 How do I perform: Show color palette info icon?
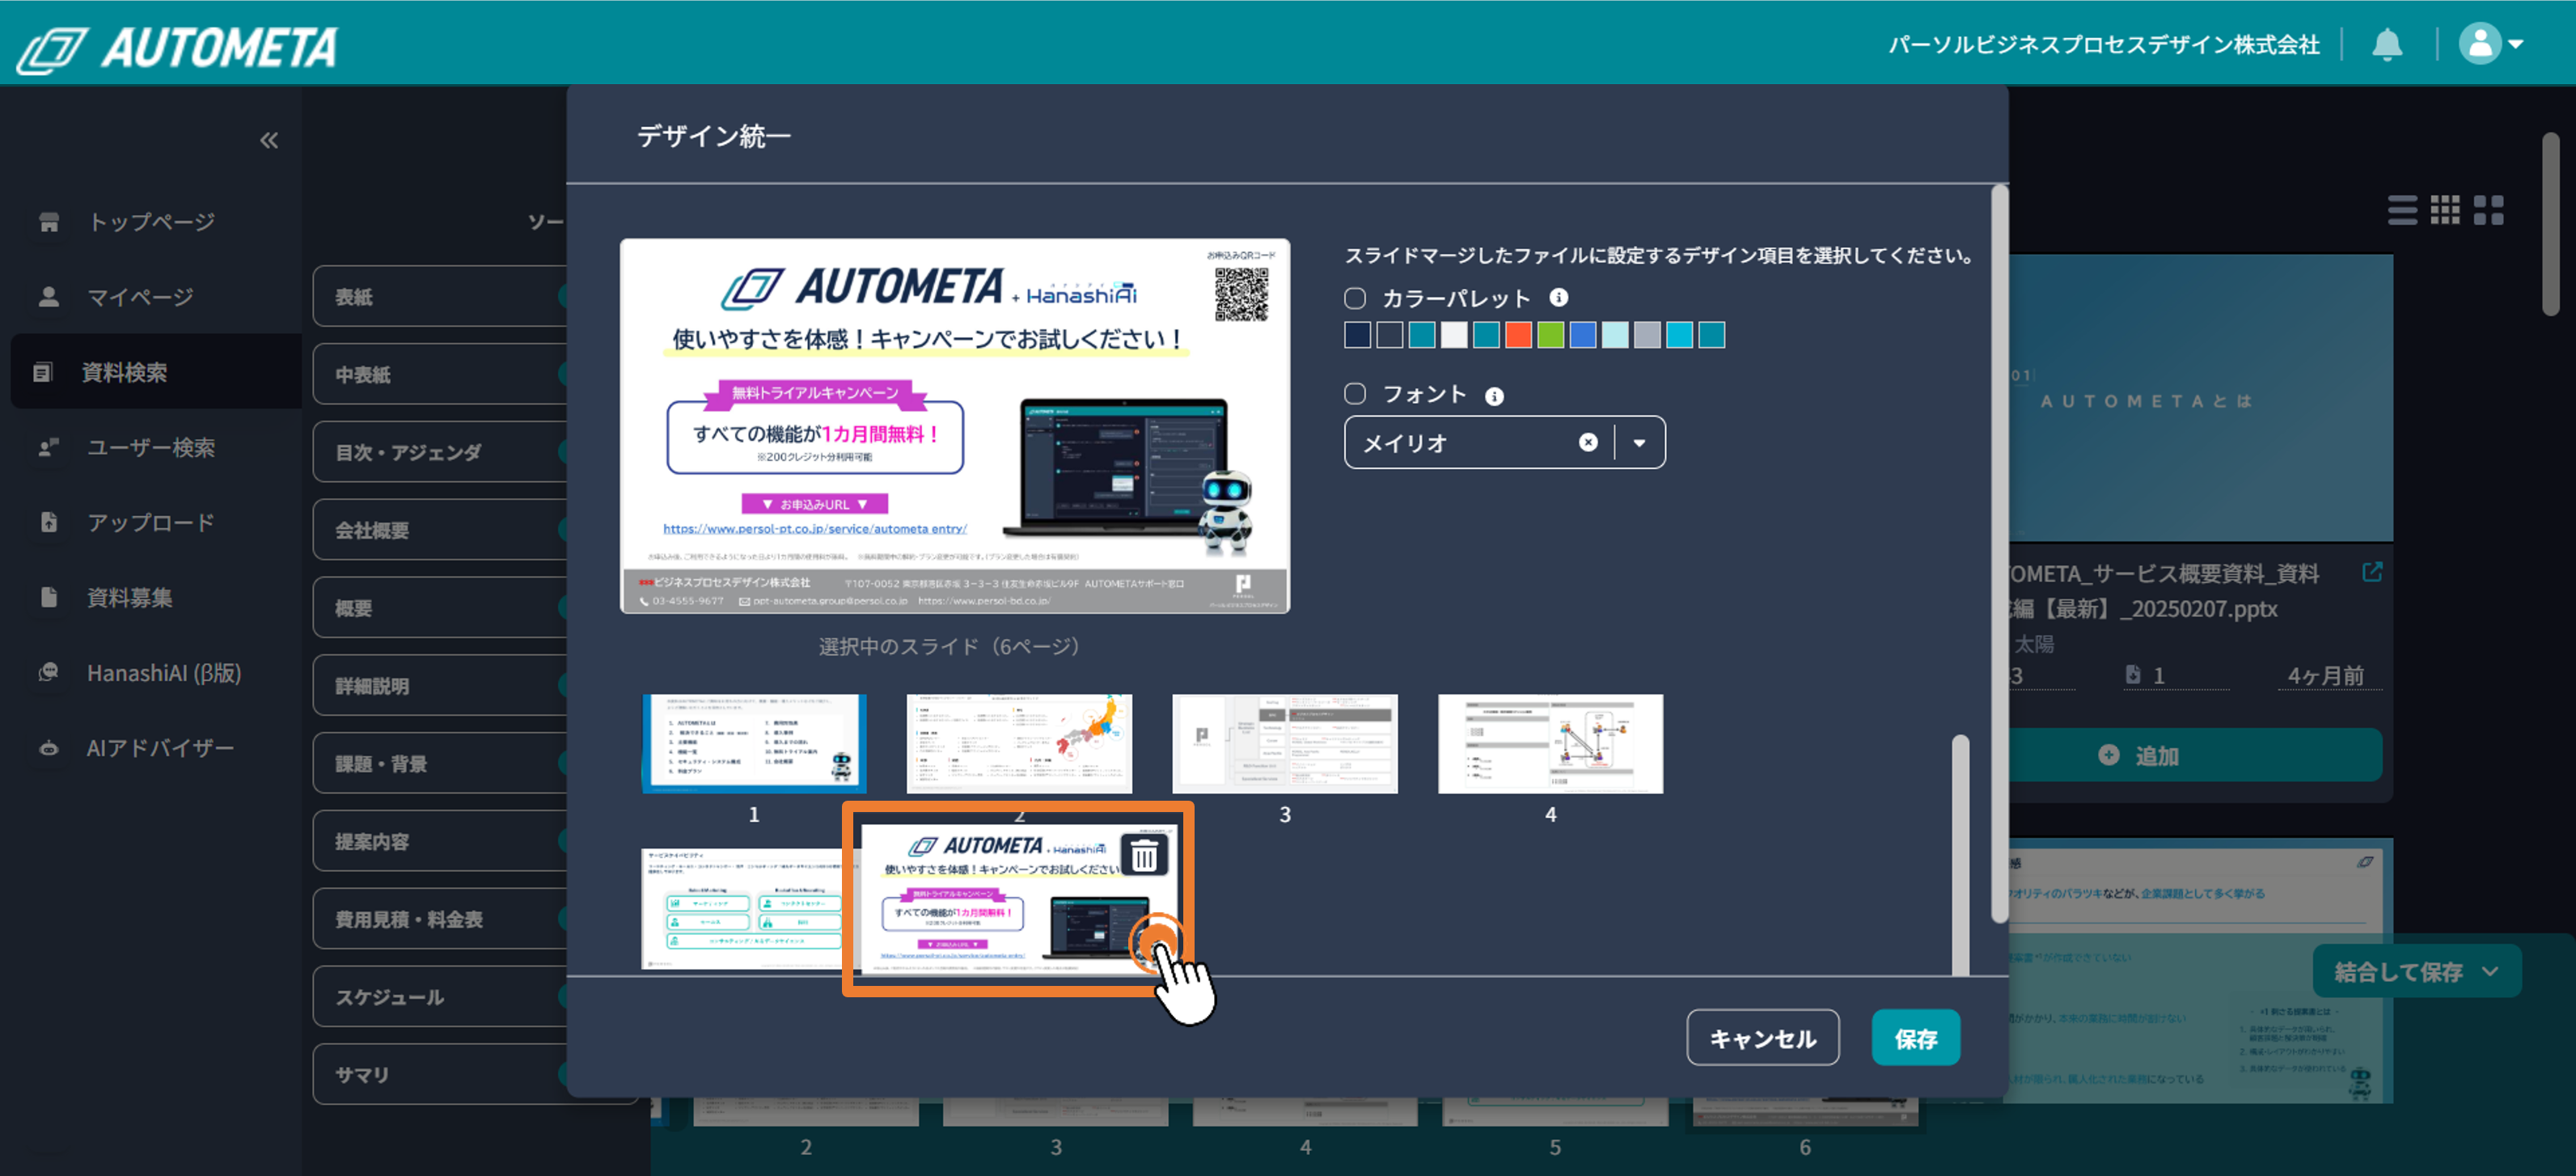1558,297
